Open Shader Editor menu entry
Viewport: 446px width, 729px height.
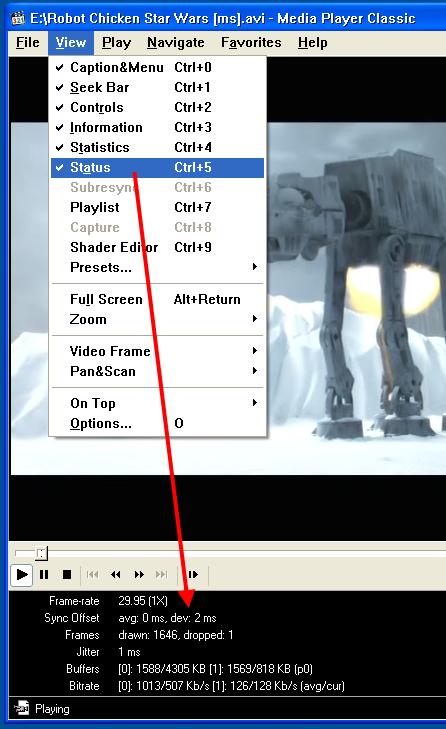click(157, 247)
